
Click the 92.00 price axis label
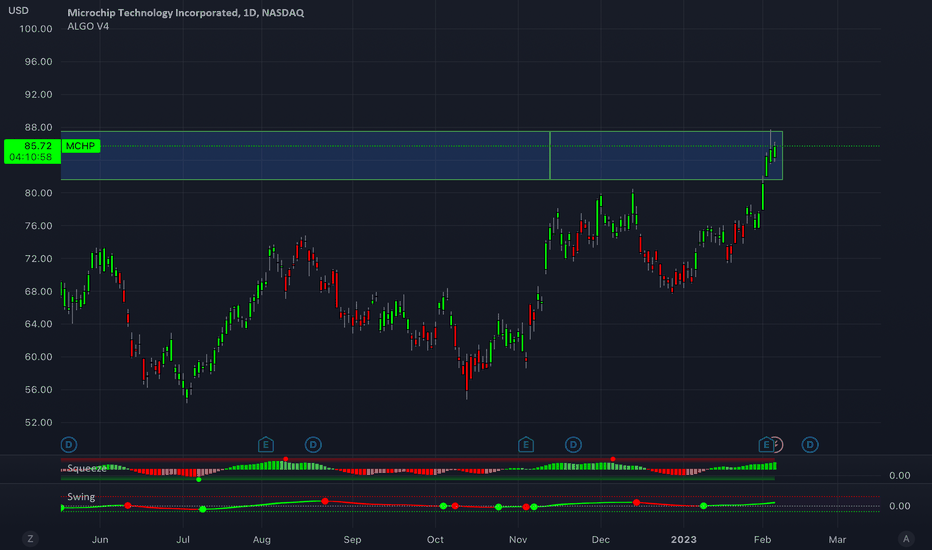[39, 95]
